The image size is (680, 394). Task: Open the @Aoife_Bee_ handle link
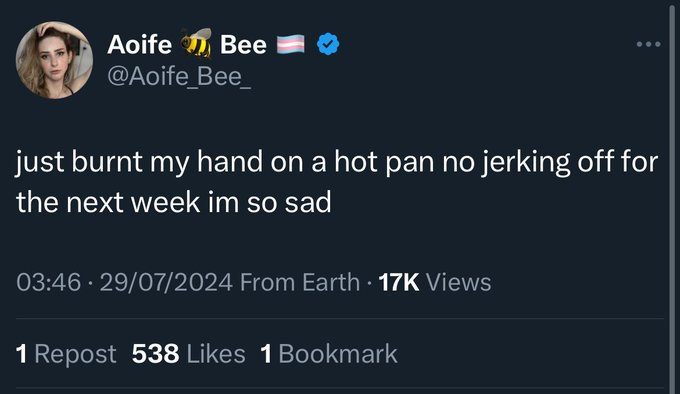(x=179, y=77)
